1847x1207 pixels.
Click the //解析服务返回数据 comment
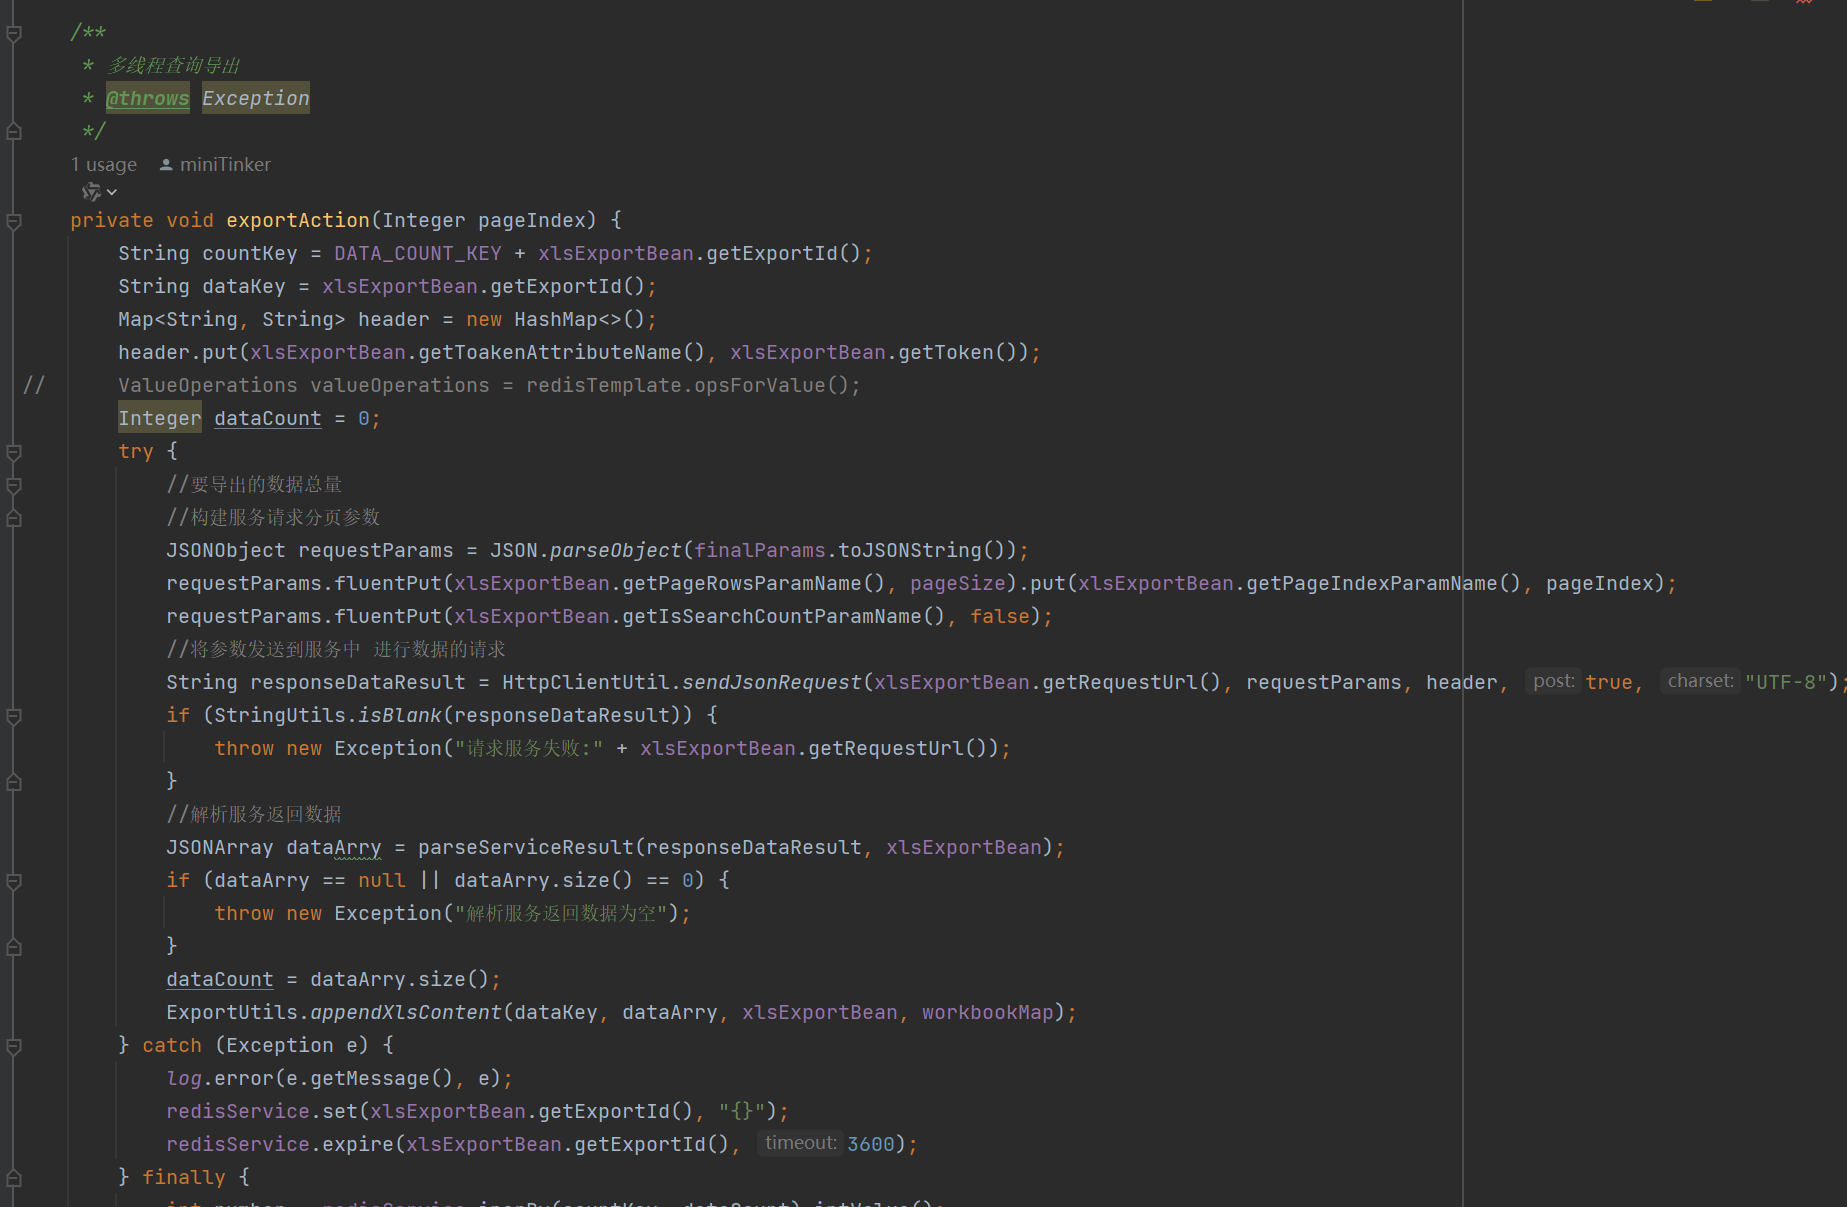[254, 814]
